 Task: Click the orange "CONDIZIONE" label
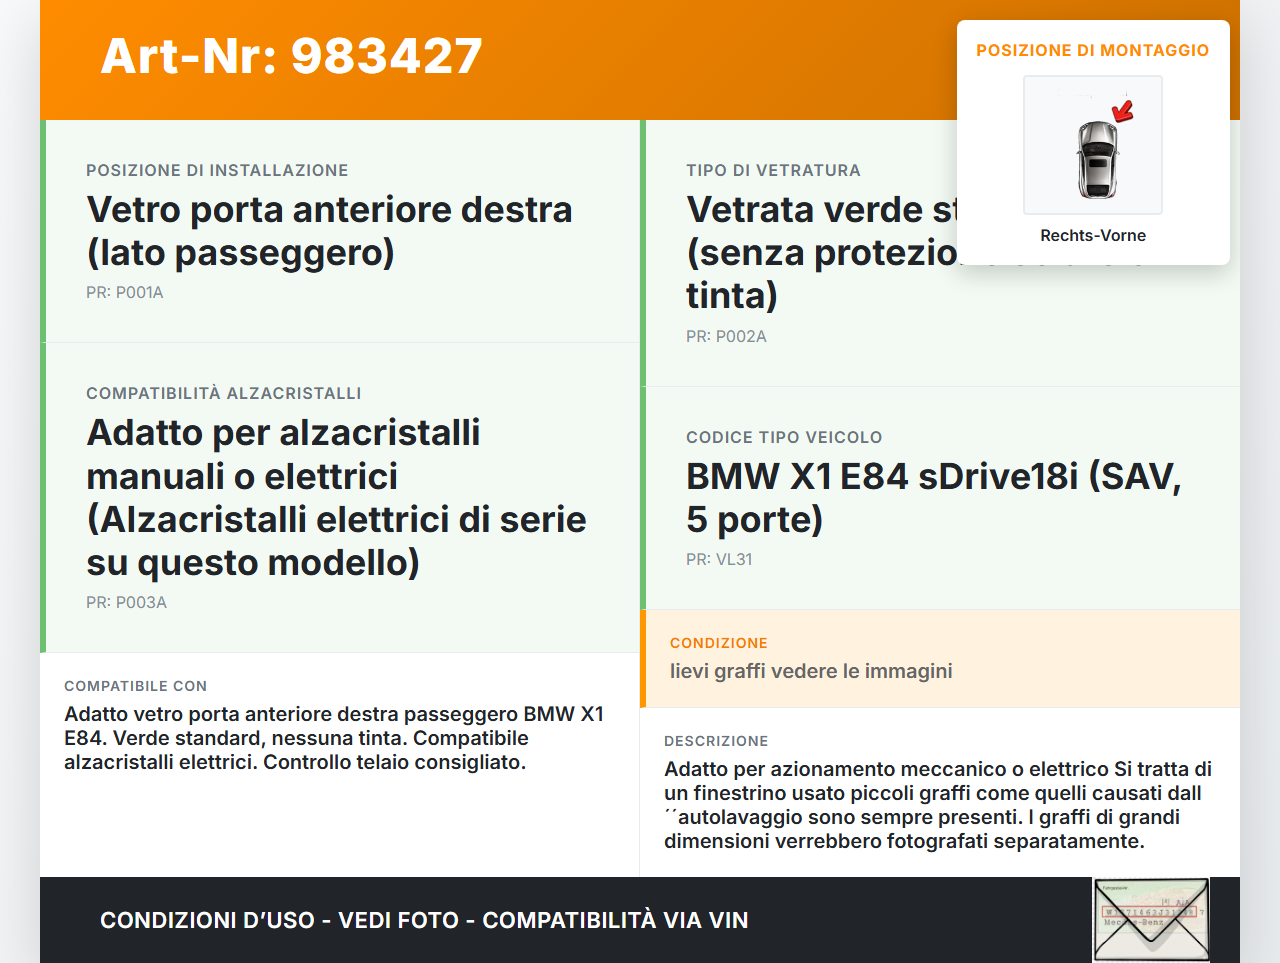point(719,643)
